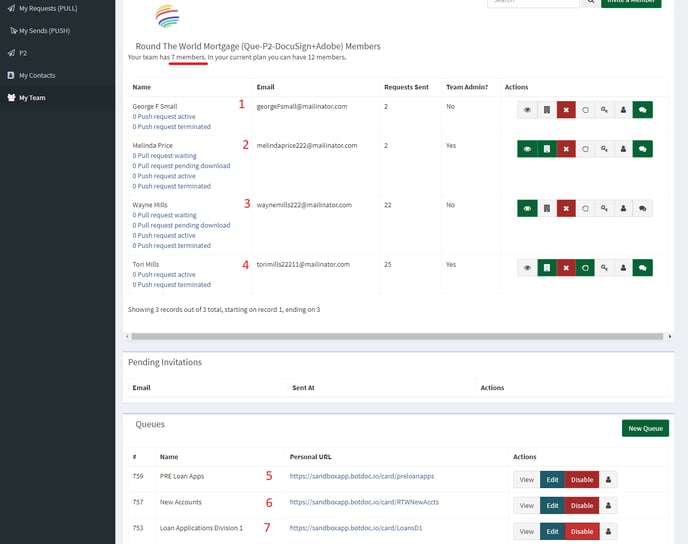This screenshot has height=544, width=688.
Task: Click the search magnifier icon button
Action: (x=590, y=2)
